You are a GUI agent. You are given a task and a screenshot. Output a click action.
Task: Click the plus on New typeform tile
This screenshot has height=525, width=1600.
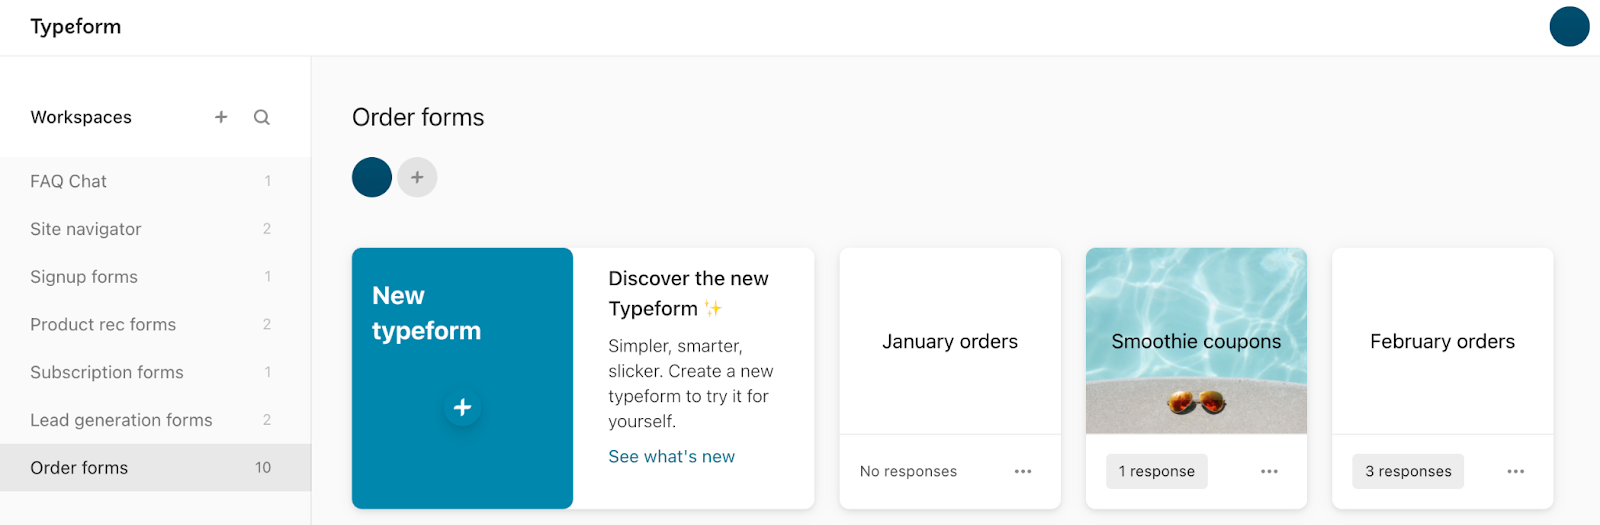[x=462, y=407]
